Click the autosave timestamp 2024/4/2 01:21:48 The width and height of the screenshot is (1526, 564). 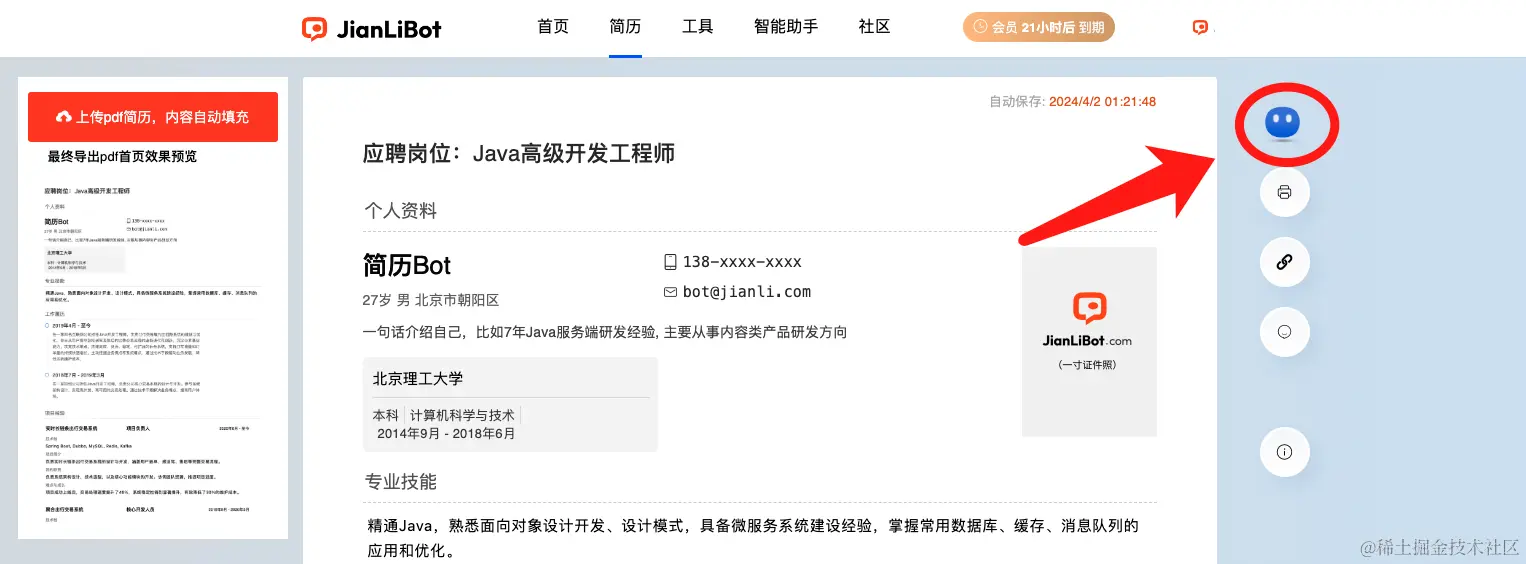(x=1102, y=102)
